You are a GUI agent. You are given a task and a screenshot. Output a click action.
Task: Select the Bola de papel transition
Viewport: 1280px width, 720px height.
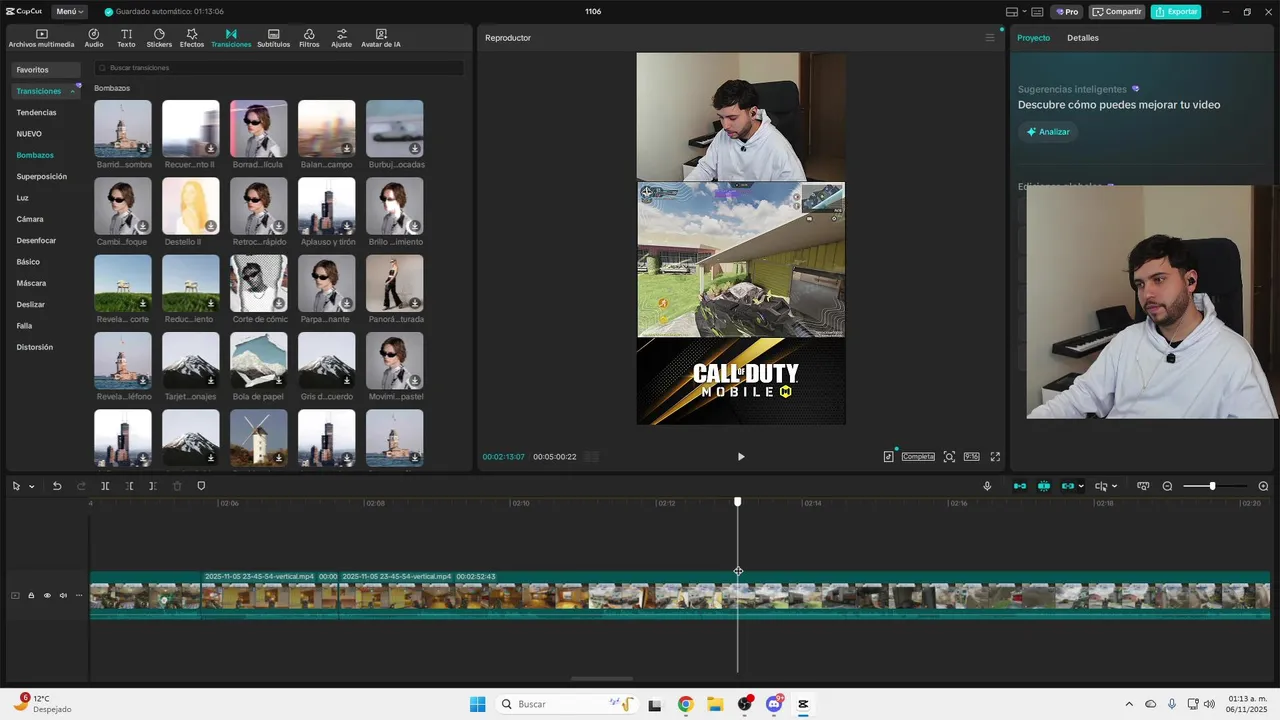pos(259,360)
